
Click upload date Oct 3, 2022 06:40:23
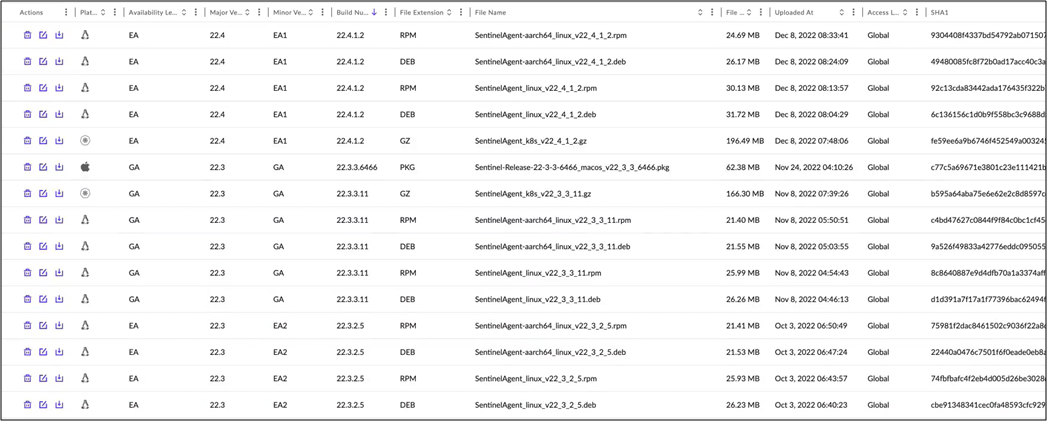point(811,405)
